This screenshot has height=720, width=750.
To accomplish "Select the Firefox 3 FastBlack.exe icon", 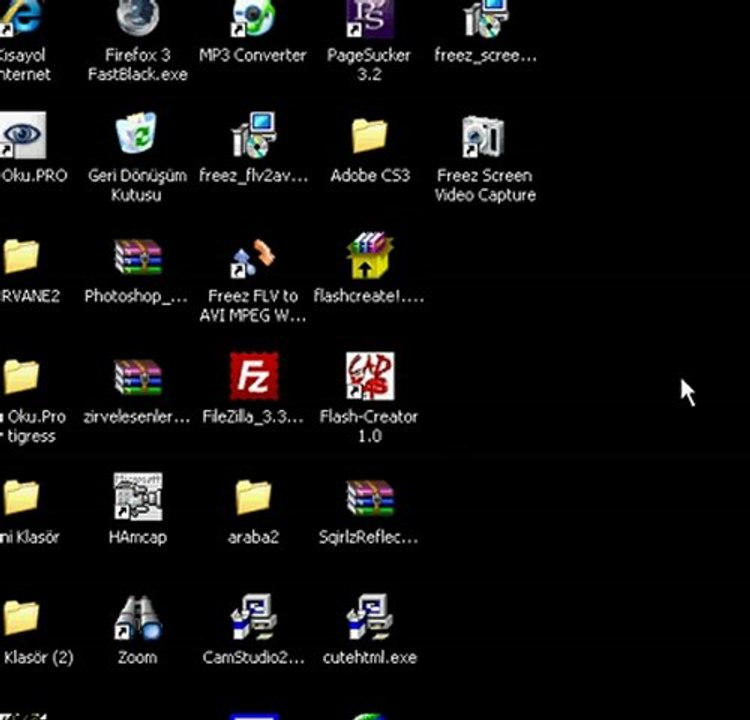I will point(138,18).
